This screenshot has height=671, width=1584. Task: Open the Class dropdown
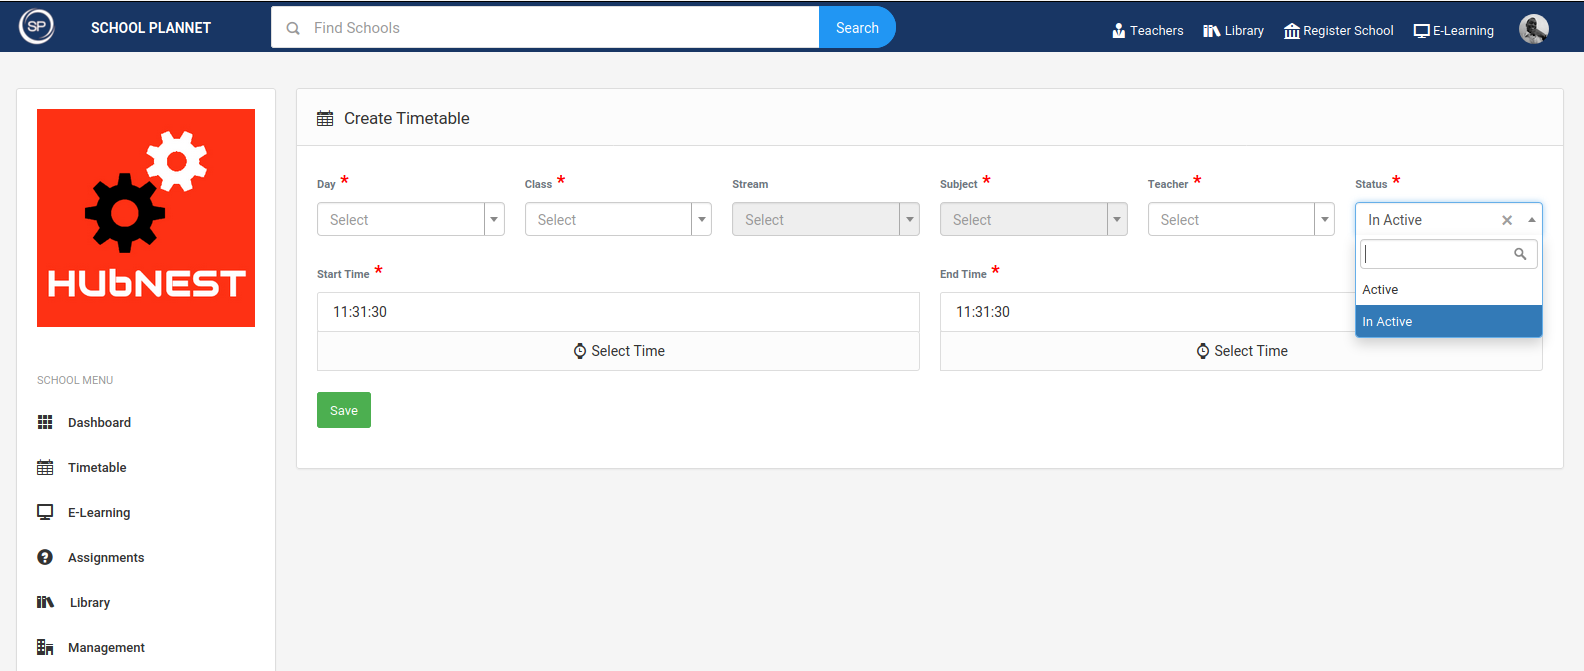[x=618, y=219]
